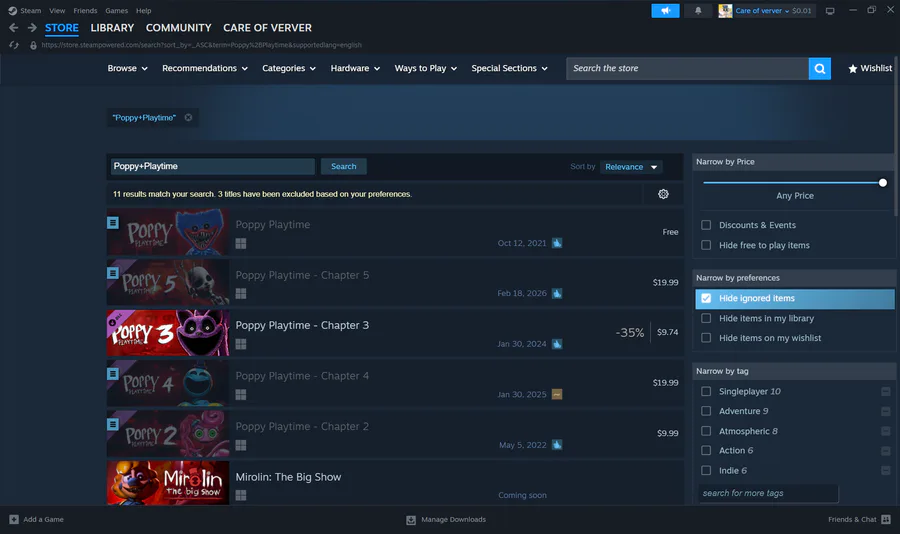Check Hide items on my wishlist
This screenshot has height=534, width=900.
click(x=706, y=338)
